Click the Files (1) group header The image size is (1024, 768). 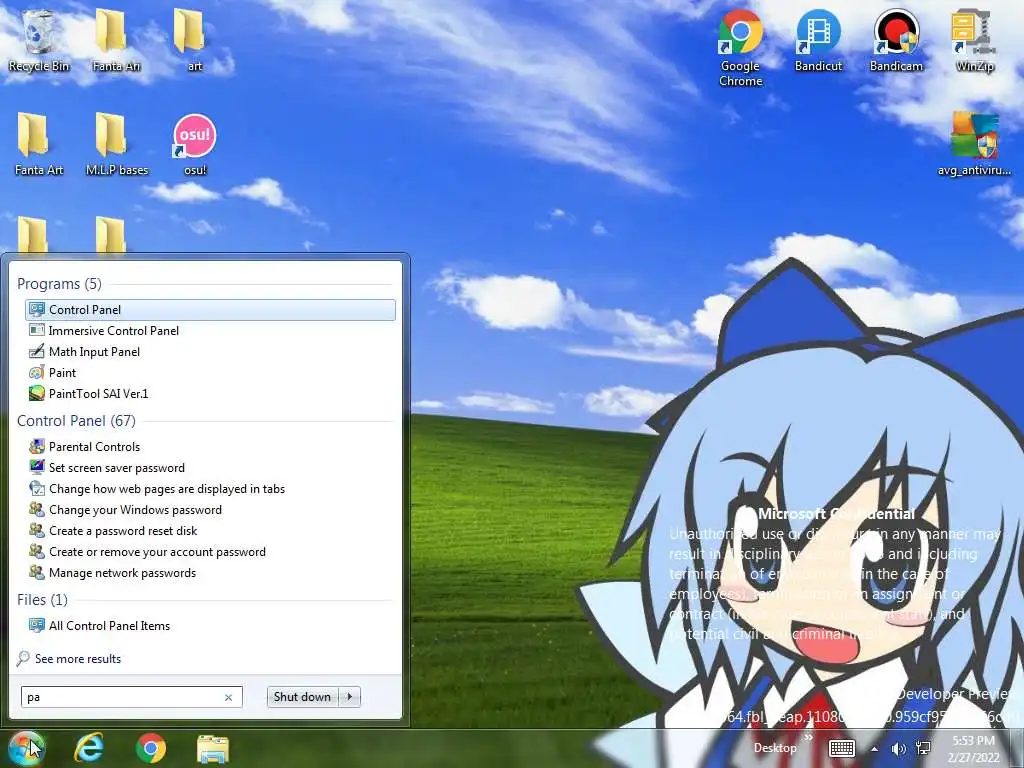42,600
